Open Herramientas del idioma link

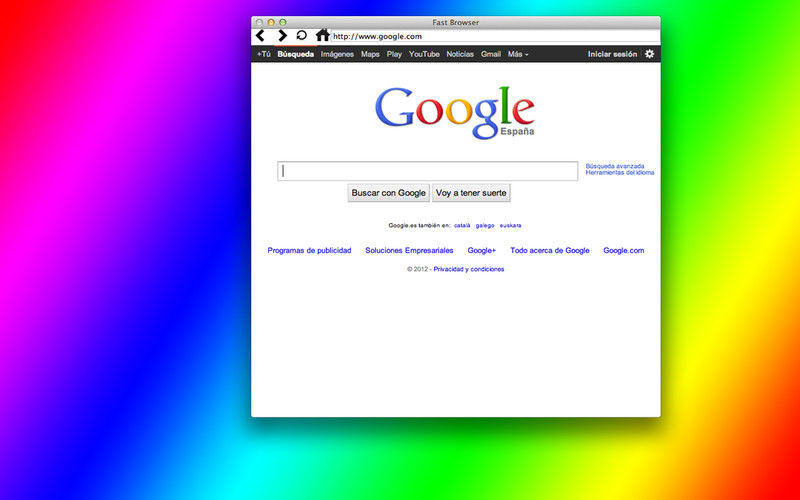click(619, 172)
